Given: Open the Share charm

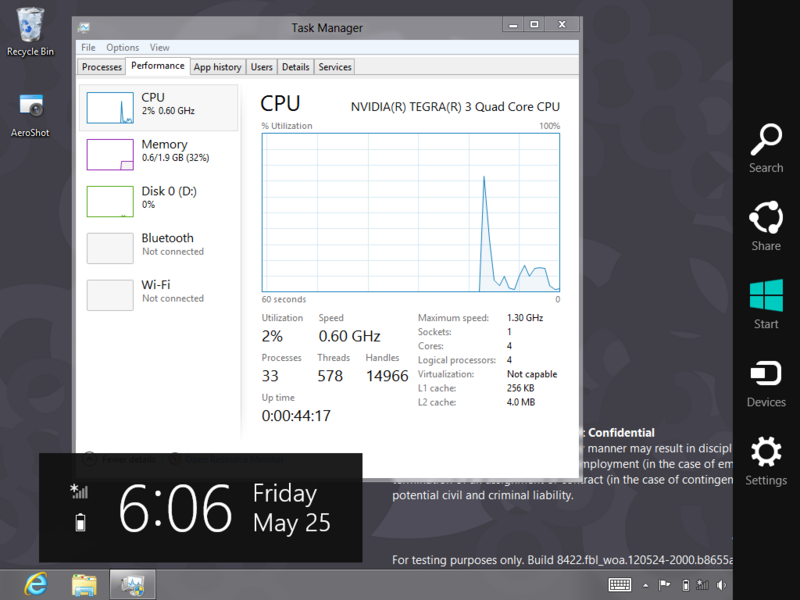Looking at the screenshot, I should 766,226.
